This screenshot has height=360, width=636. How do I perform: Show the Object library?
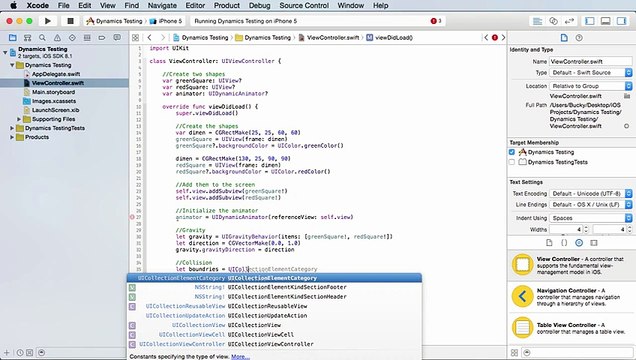(579, 243)
